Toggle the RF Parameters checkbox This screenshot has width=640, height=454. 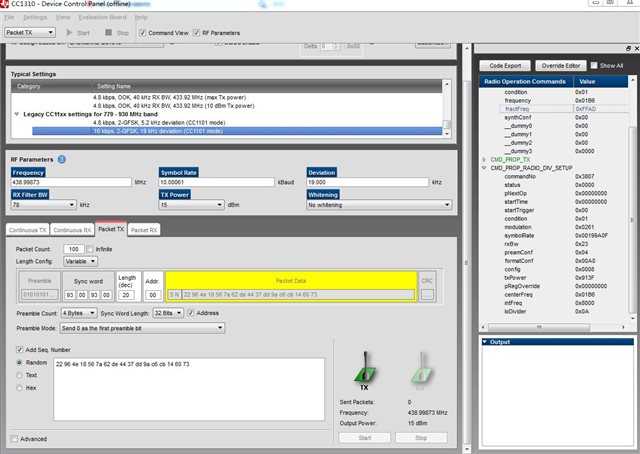[x=196, y=33]
